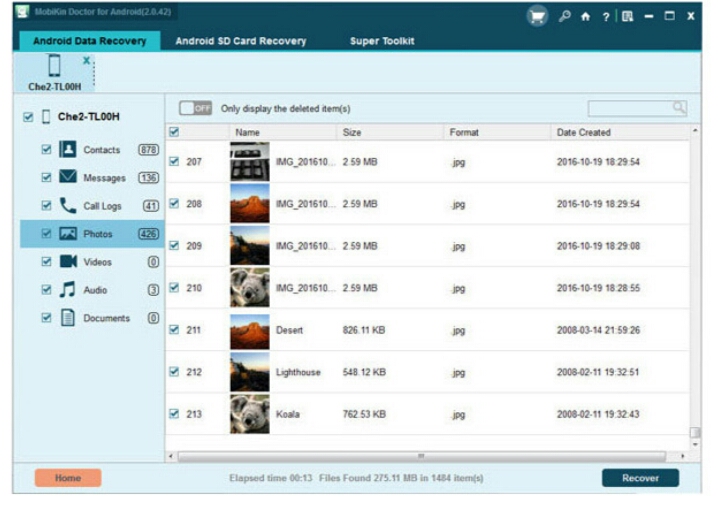Viewport: 720px width, 505px height.
Task: Close the Che2-TL00H device tab
Action: click(x=86, y=61)
